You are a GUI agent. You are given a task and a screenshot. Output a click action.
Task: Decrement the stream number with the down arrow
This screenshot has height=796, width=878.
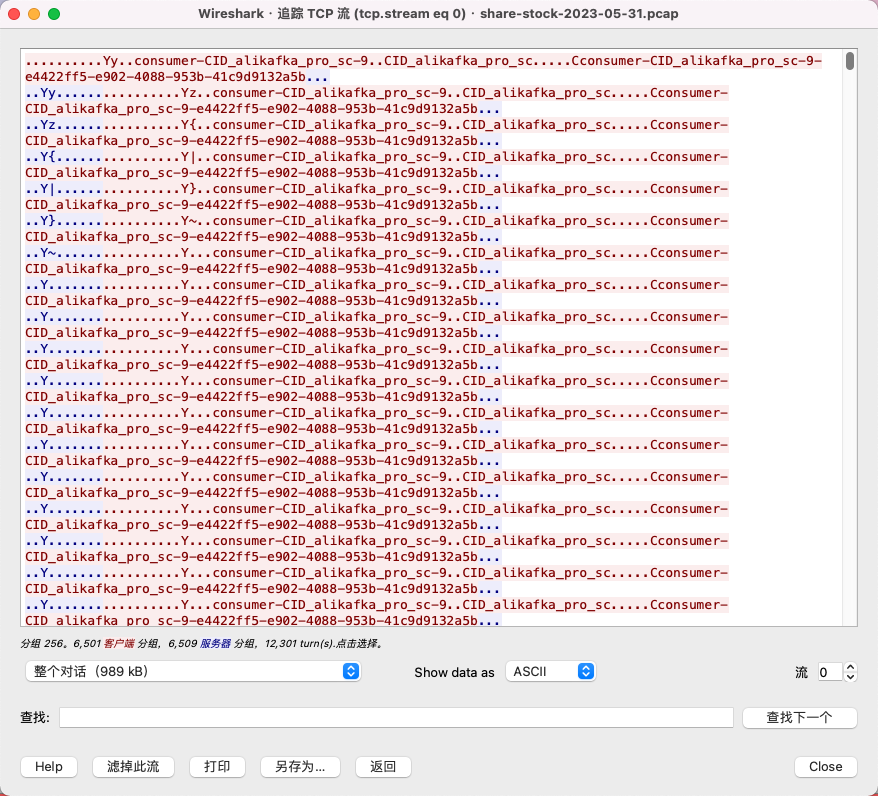(x=850, y=677)
